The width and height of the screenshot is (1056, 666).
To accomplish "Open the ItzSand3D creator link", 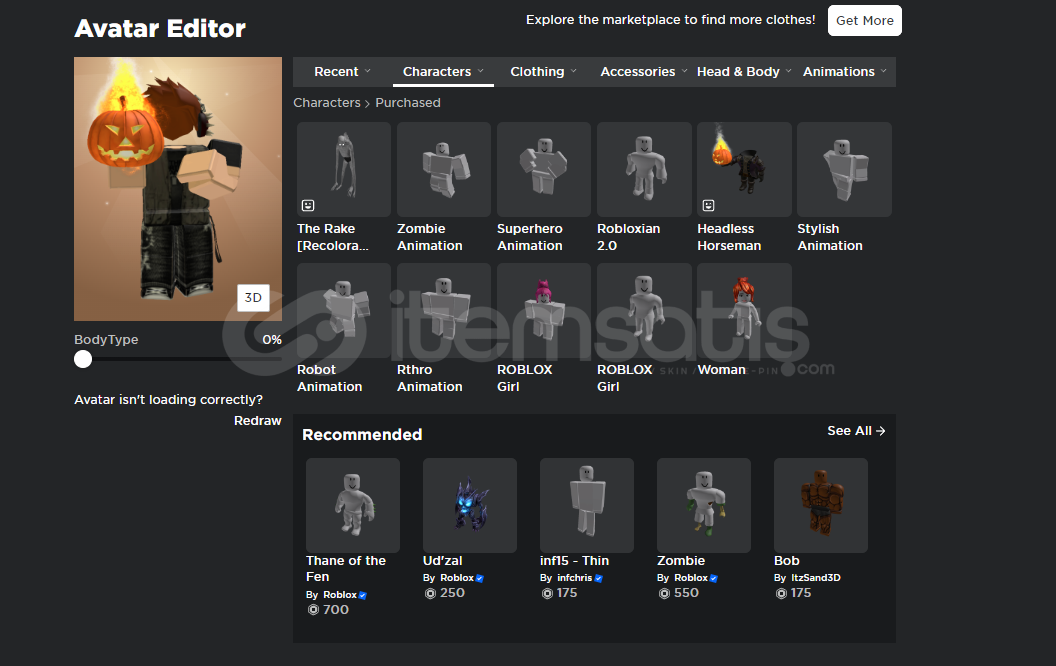I will point(816,578).
